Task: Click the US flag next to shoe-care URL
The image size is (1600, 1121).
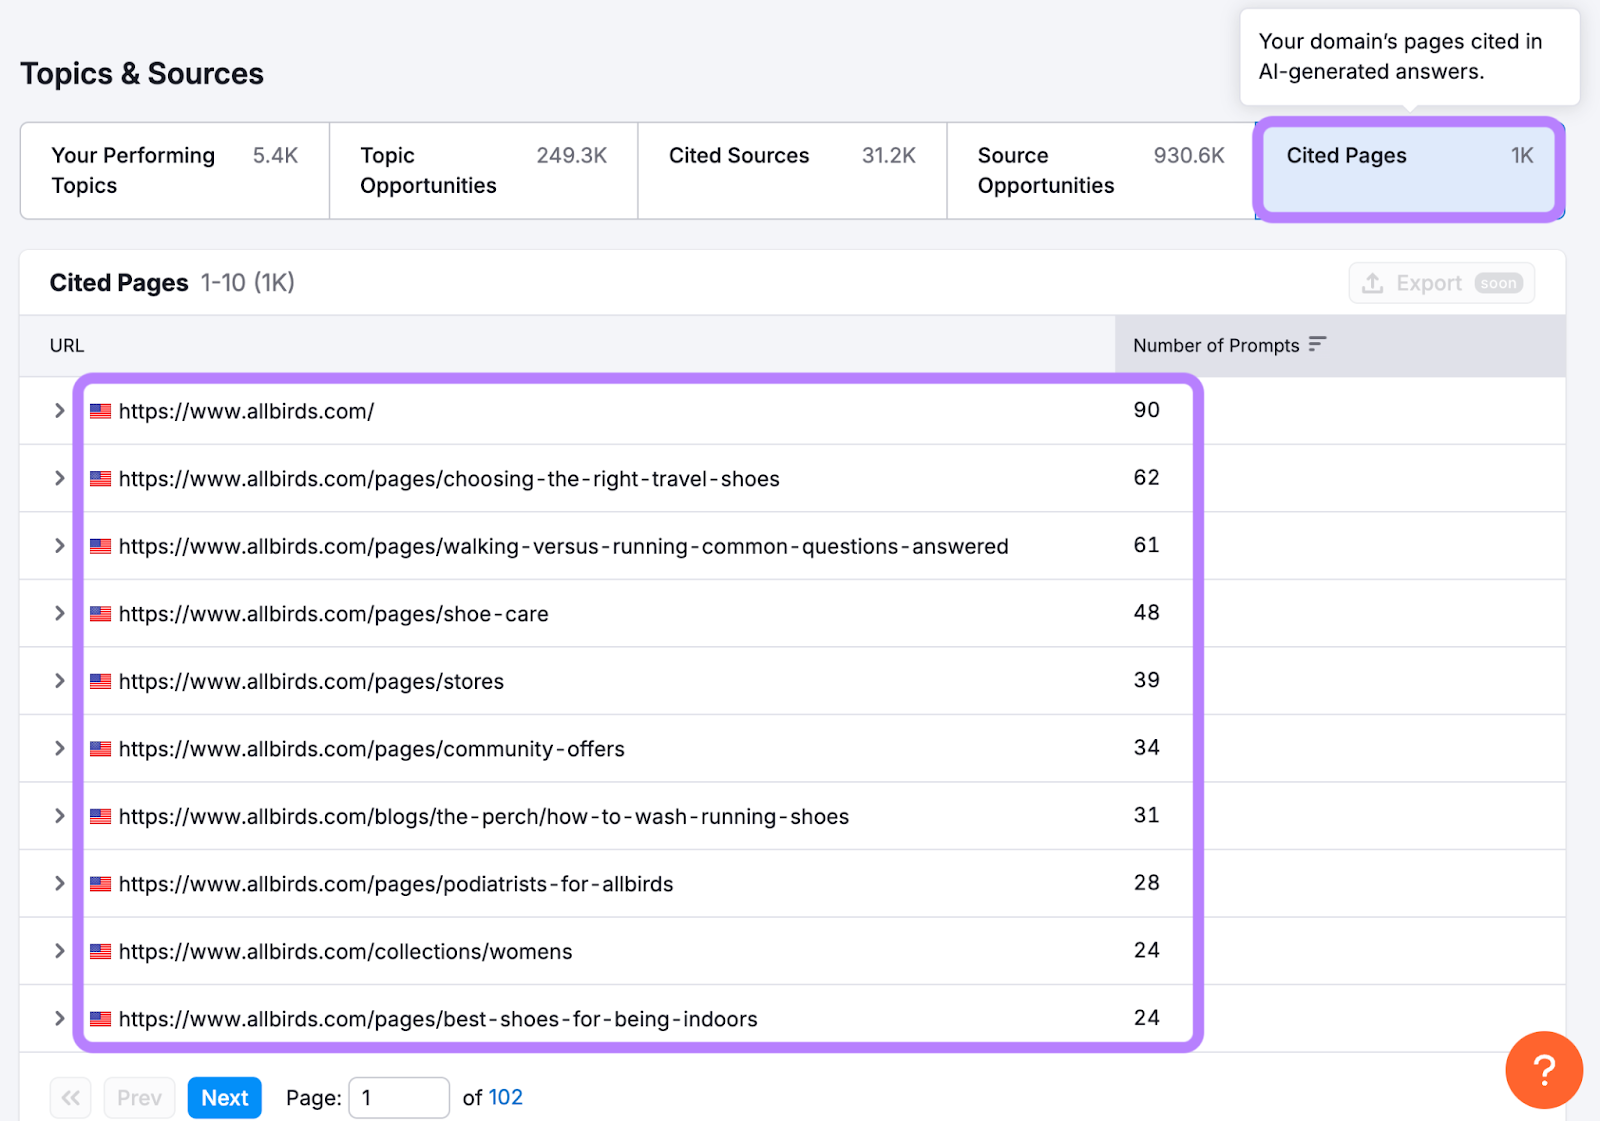Action: 101,614
